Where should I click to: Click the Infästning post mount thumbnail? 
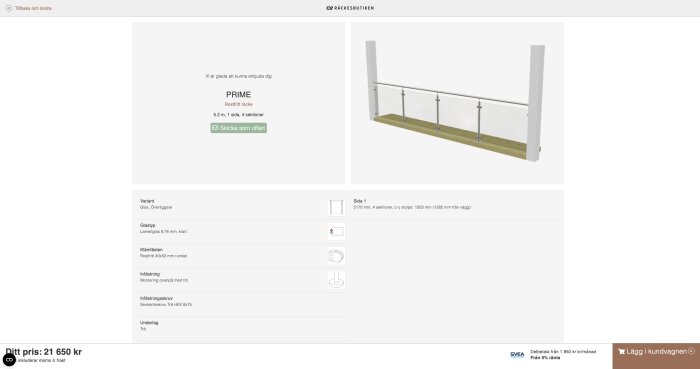[336, 280]
